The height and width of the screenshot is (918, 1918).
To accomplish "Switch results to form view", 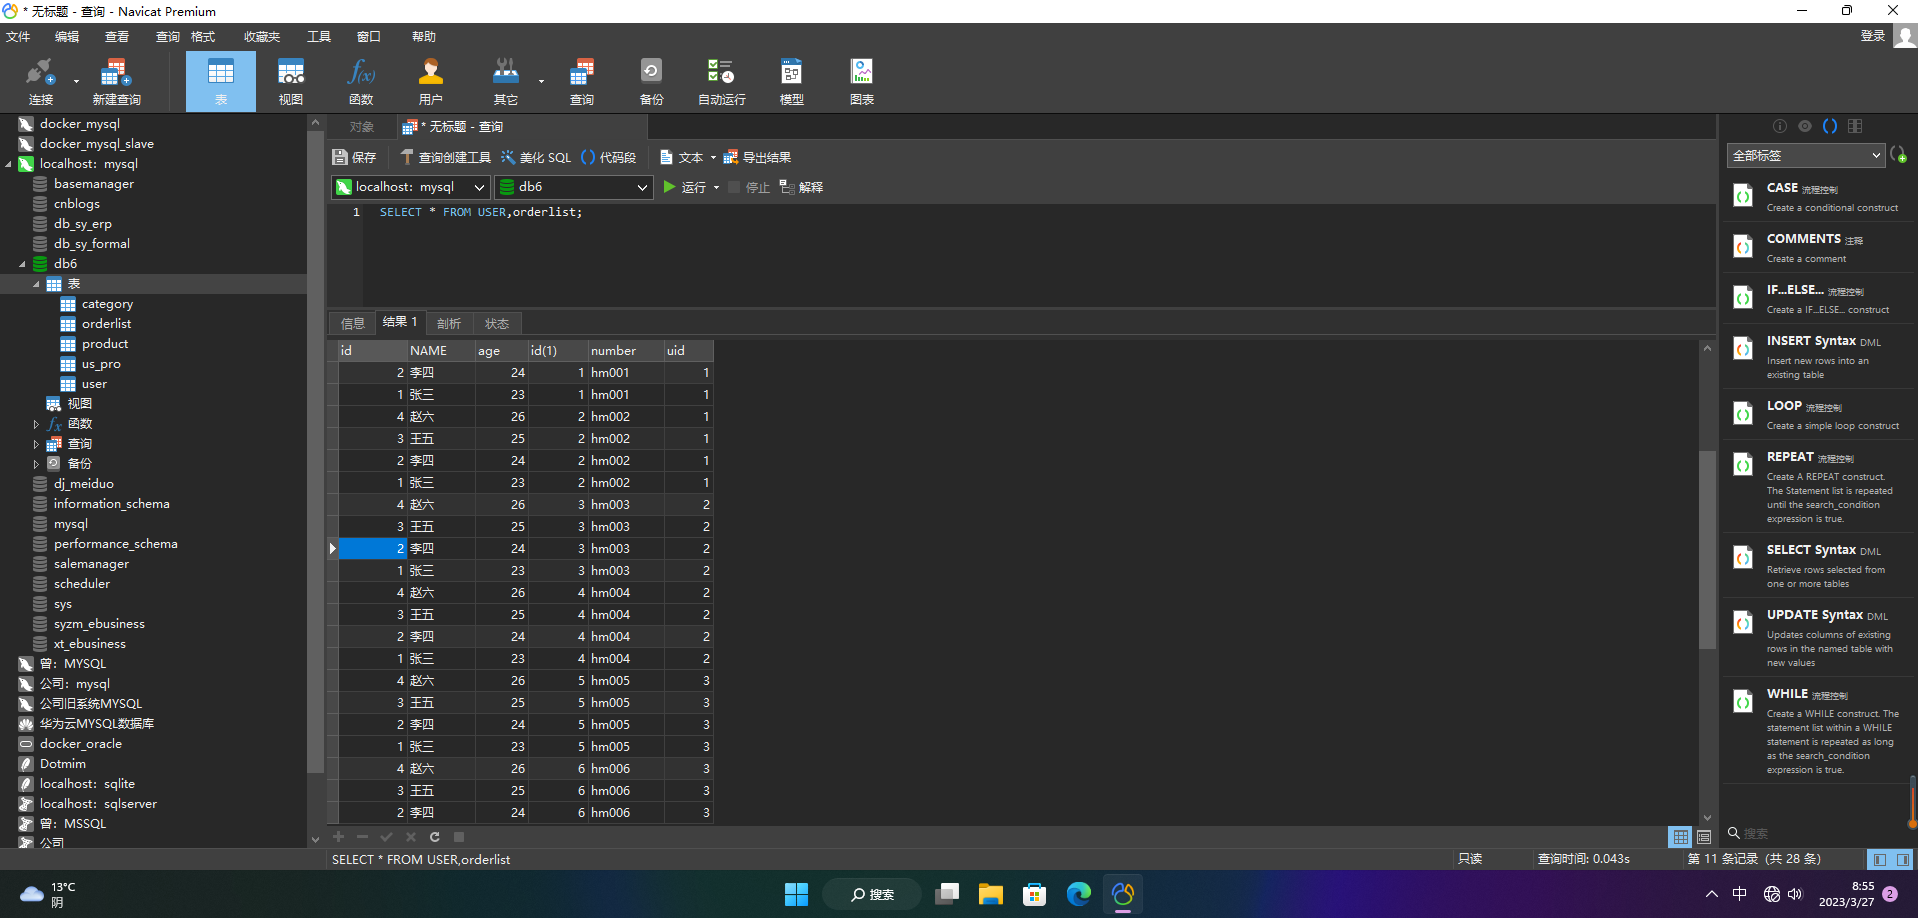I will click(x=1704, y=837).
